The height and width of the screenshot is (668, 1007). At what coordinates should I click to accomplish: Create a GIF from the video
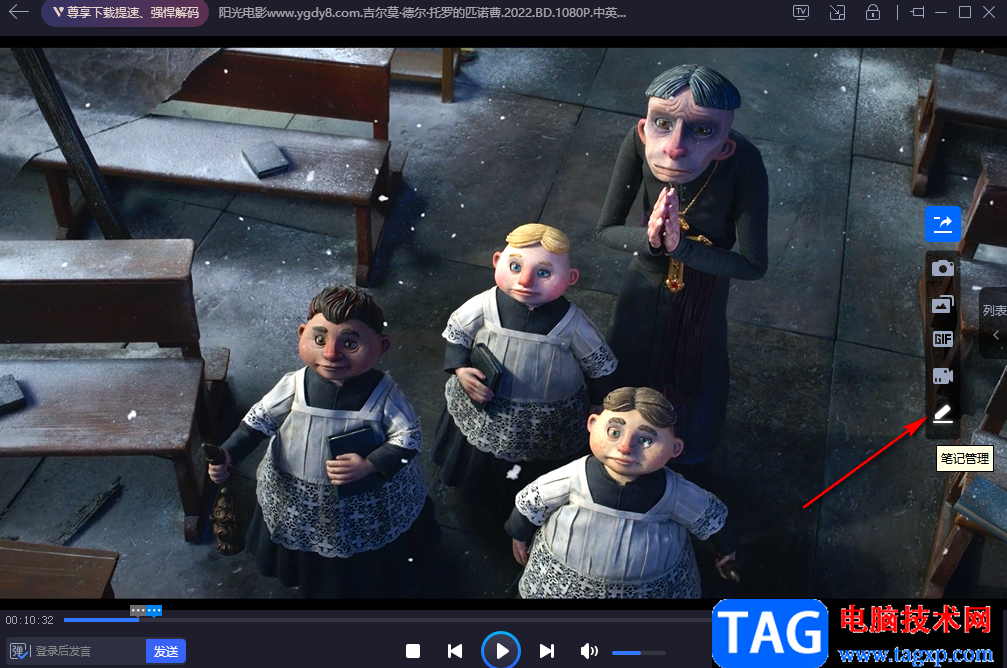click(942, 339)
